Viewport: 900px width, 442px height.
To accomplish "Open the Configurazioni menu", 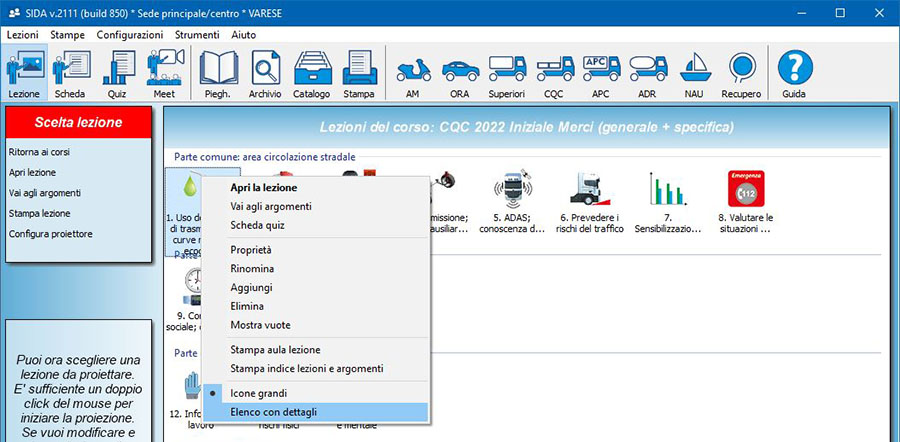I will [130, 34].
